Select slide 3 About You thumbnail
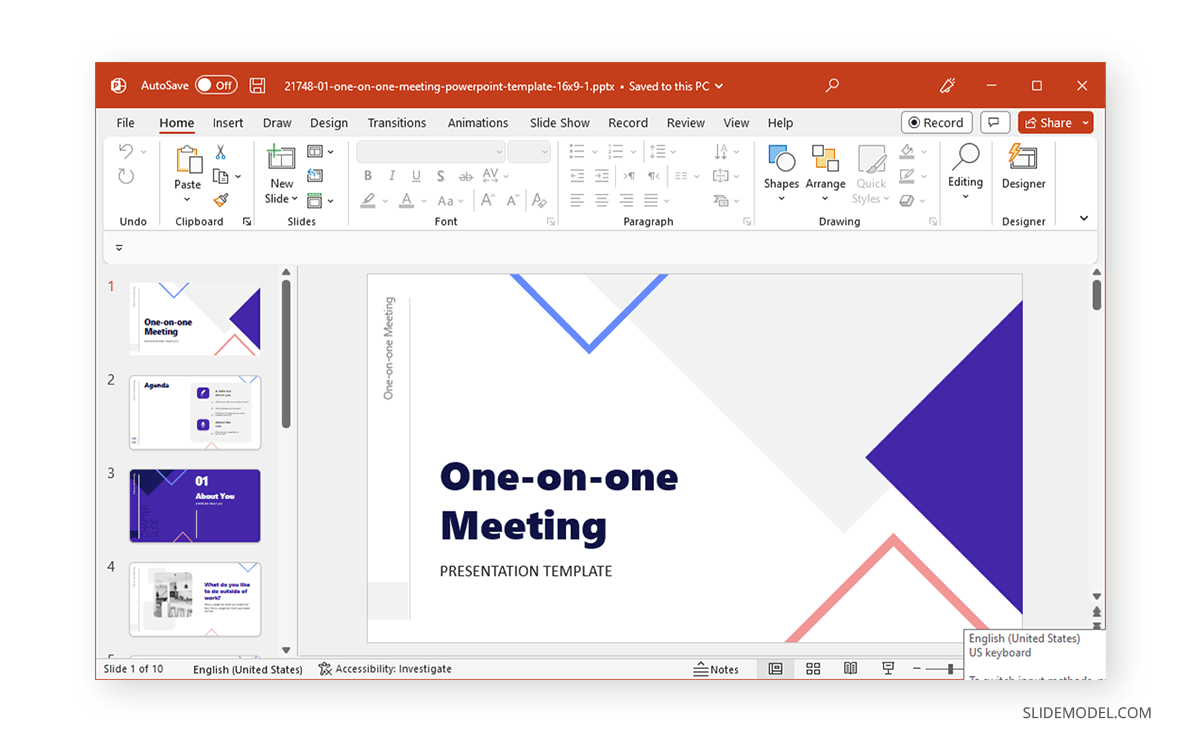Viewport: 1200px width, 743px height. click(195, 506)
